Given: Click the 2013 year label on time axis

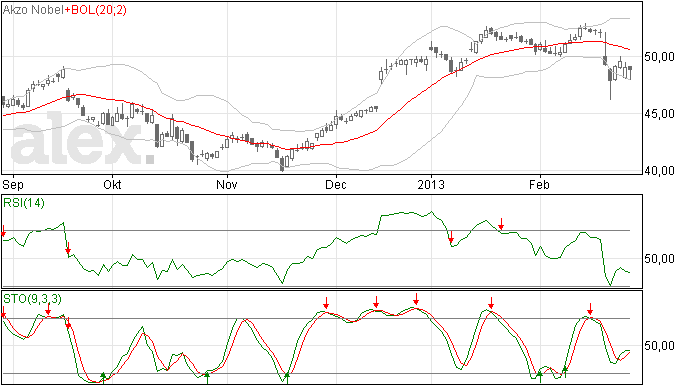Looking at the screenshot, I should pos(431,184).
